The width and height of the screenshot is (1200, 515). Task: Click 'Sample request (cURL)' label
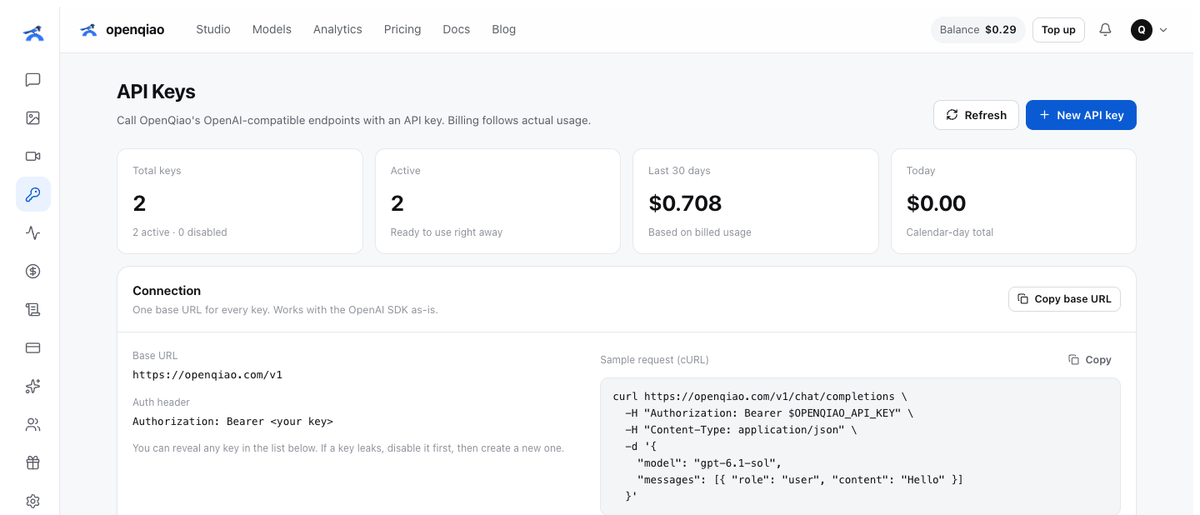(x=654, y=360)
